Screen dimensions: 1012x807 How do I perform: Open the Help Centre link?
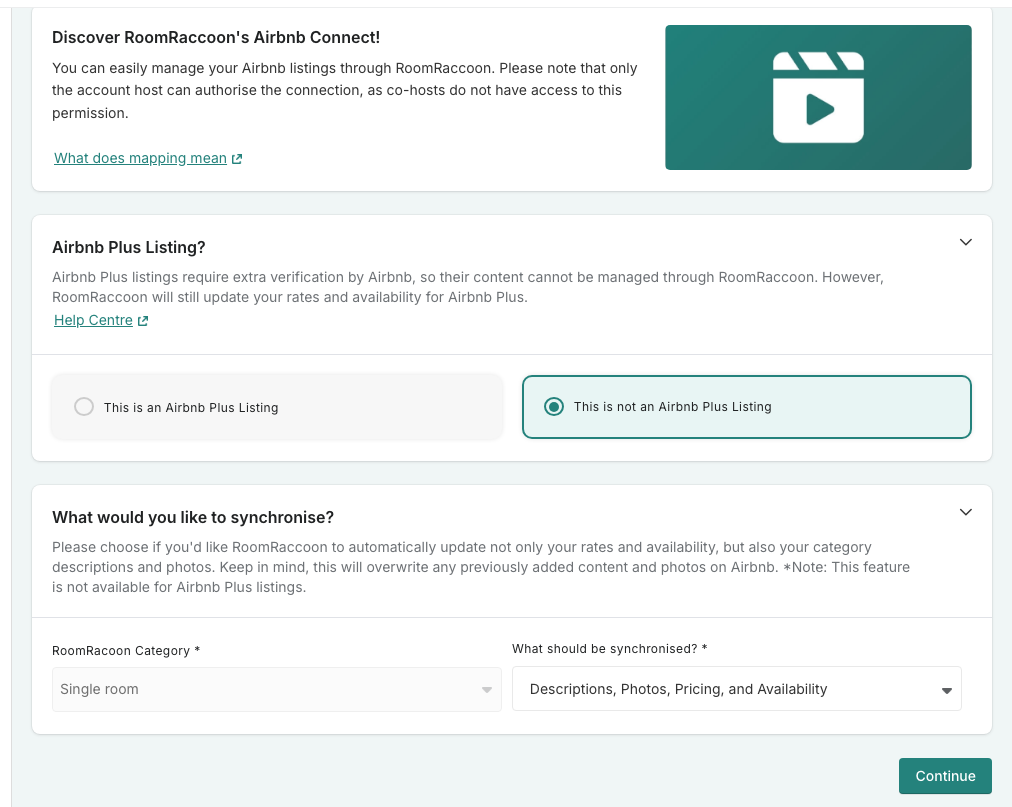tap(93, 320)
